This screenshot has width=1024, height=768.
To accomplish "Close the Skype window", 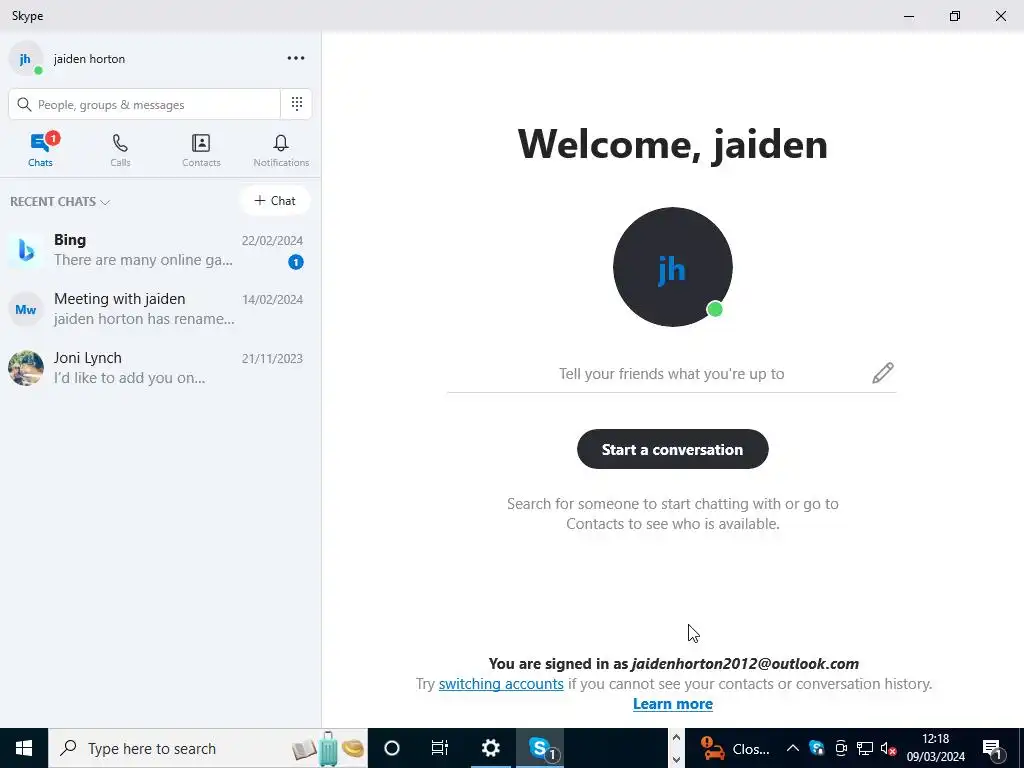I will pos(1000,16).
